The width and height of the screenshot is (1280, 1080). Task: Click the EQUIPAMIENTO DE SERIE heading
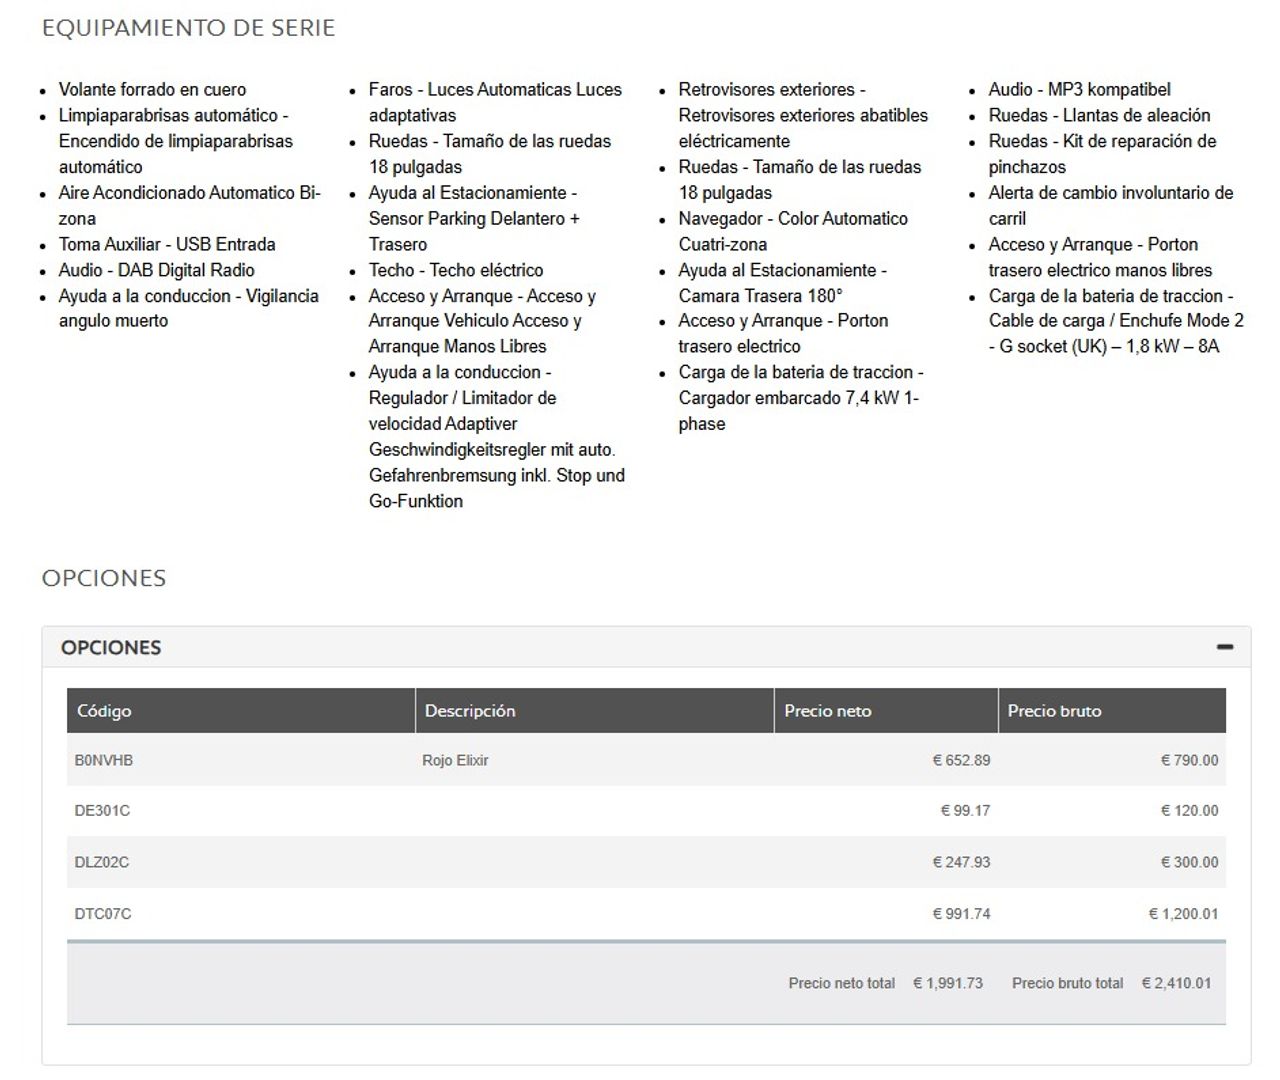[188, 28]
